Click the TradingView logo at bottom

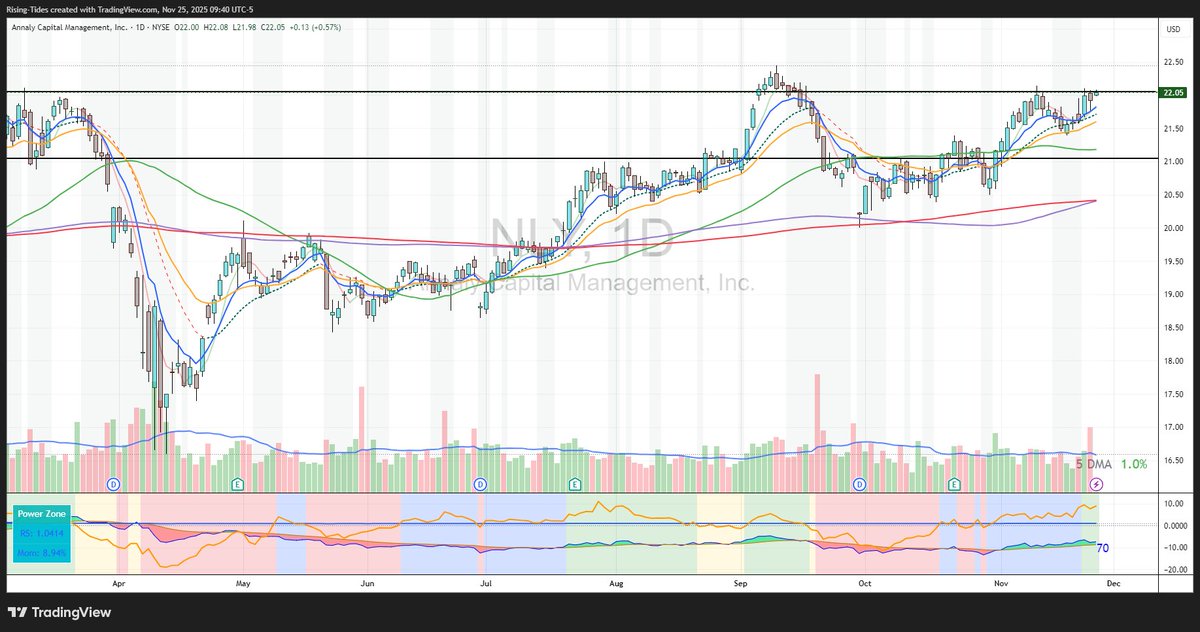tap(61, 612)
